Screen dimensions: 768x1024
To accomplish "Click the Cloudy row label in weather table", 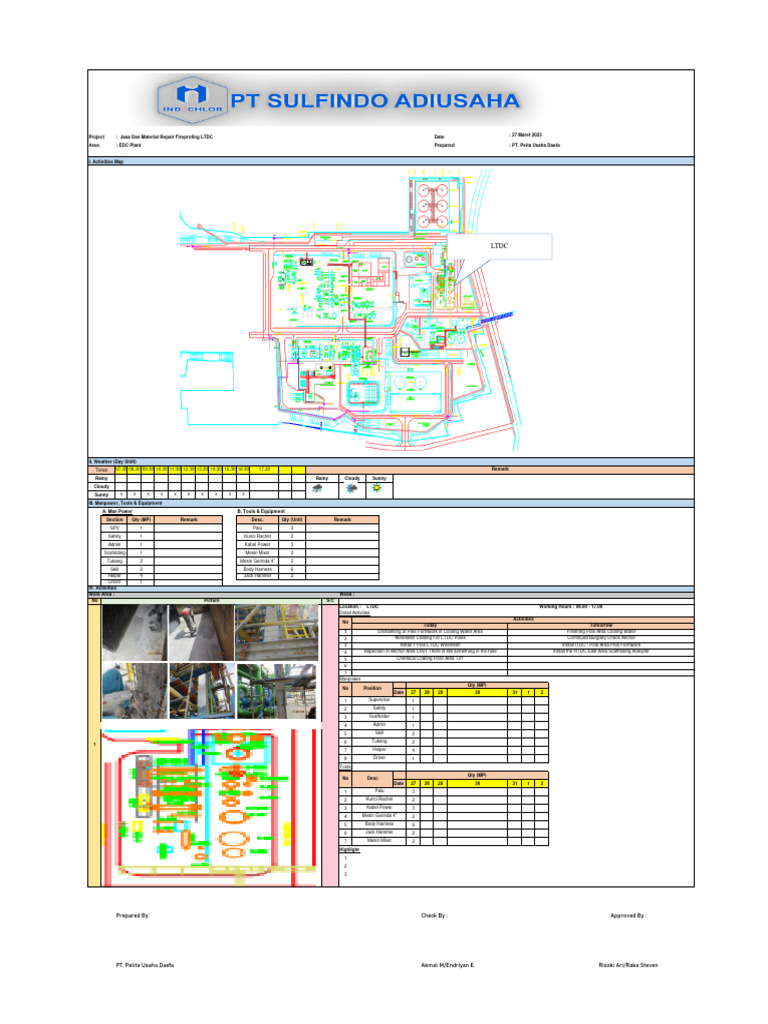I will point(101,487).
